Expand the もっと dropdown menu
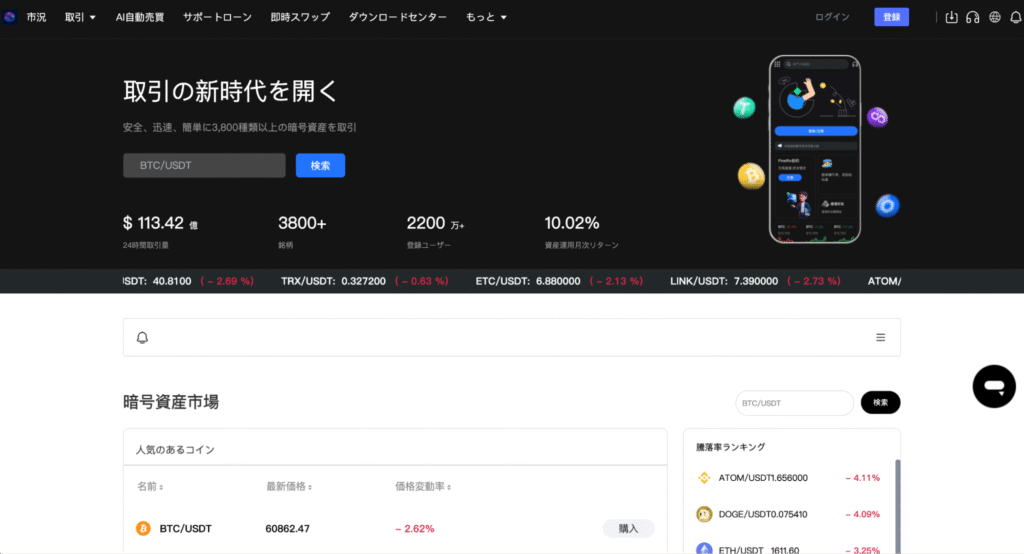Image resolution: width=1024 pixels, height=554 pixels. click(487, 18)
